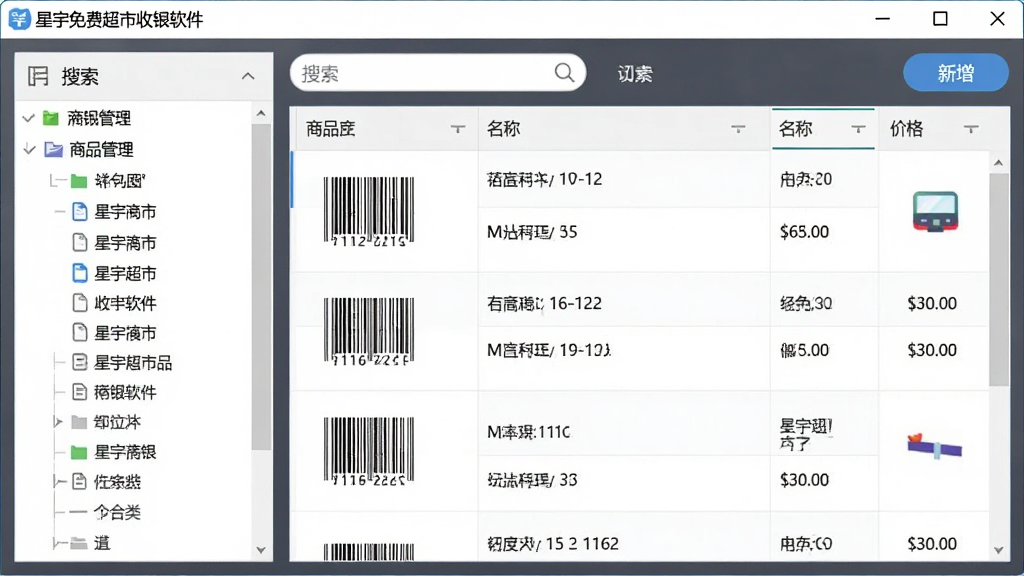
Task: Click the barcode beside the M率珢:1110 item
Action: click(369, 451)
